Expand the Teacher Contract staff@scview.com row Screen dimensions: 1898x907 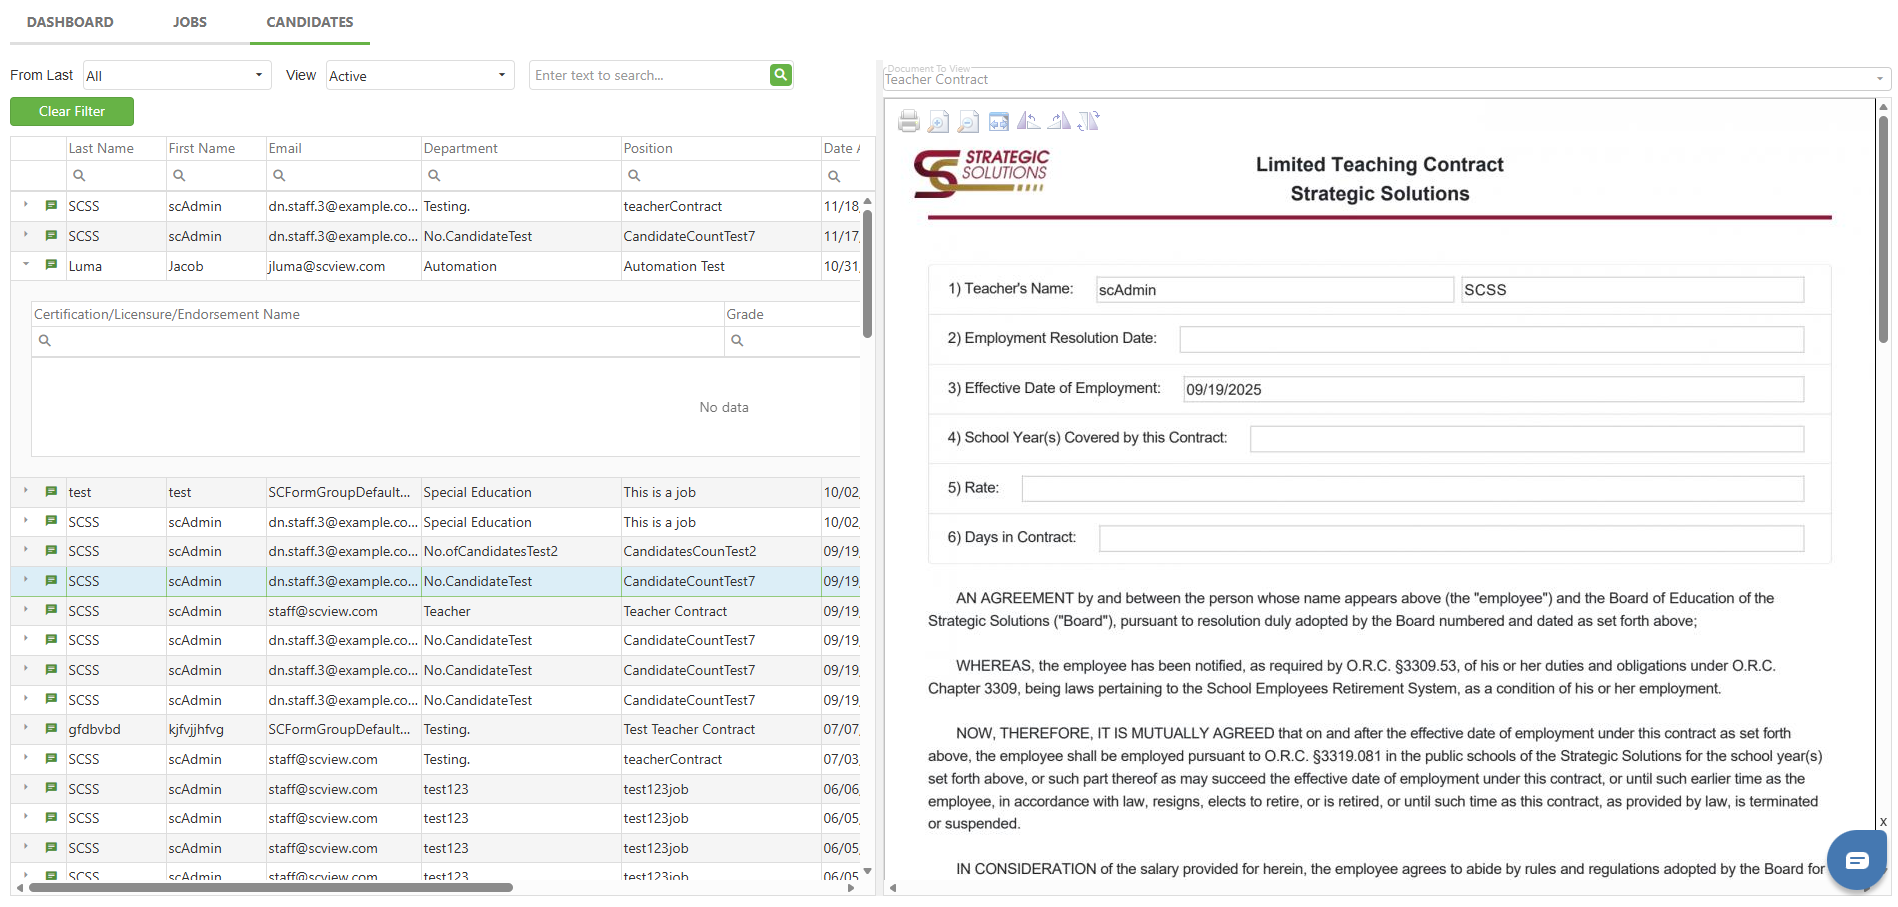click(26, 610)
